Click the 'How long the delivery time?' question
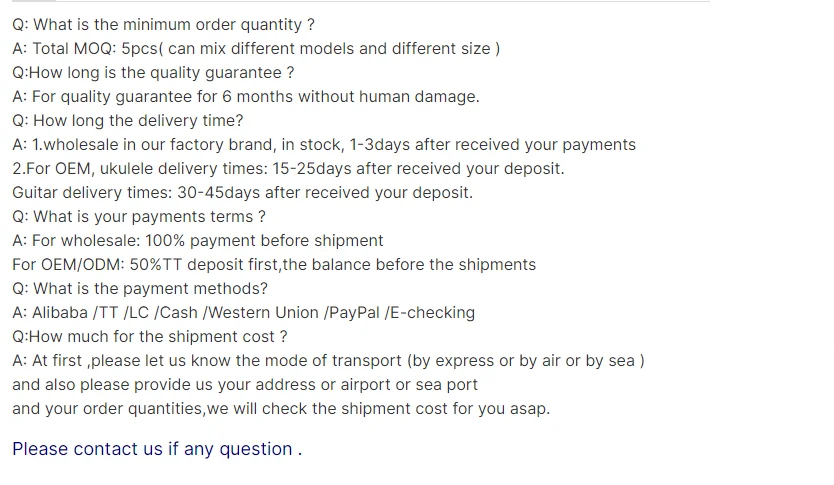834x485 pixels. pos(127,121)
